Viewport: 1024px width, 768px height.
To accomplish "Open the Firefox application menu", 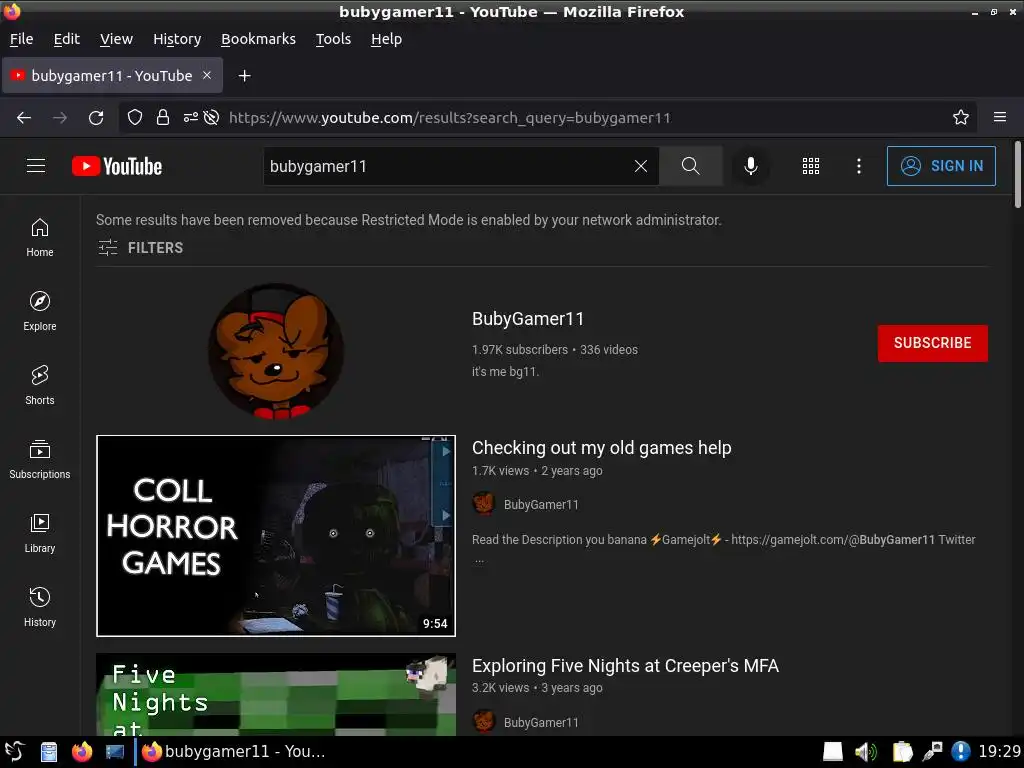I will [1000, 118].
